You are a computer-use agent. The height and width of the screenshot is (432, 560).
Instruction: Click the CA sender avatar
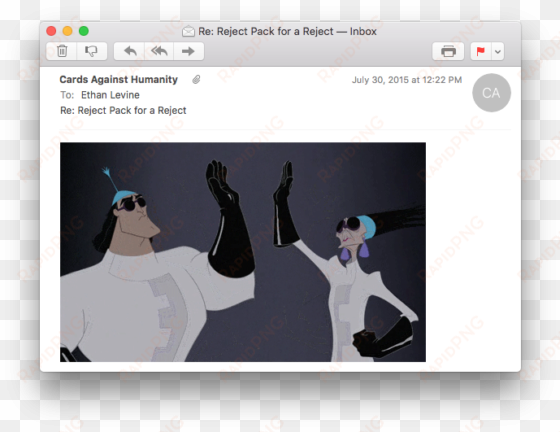491,93
